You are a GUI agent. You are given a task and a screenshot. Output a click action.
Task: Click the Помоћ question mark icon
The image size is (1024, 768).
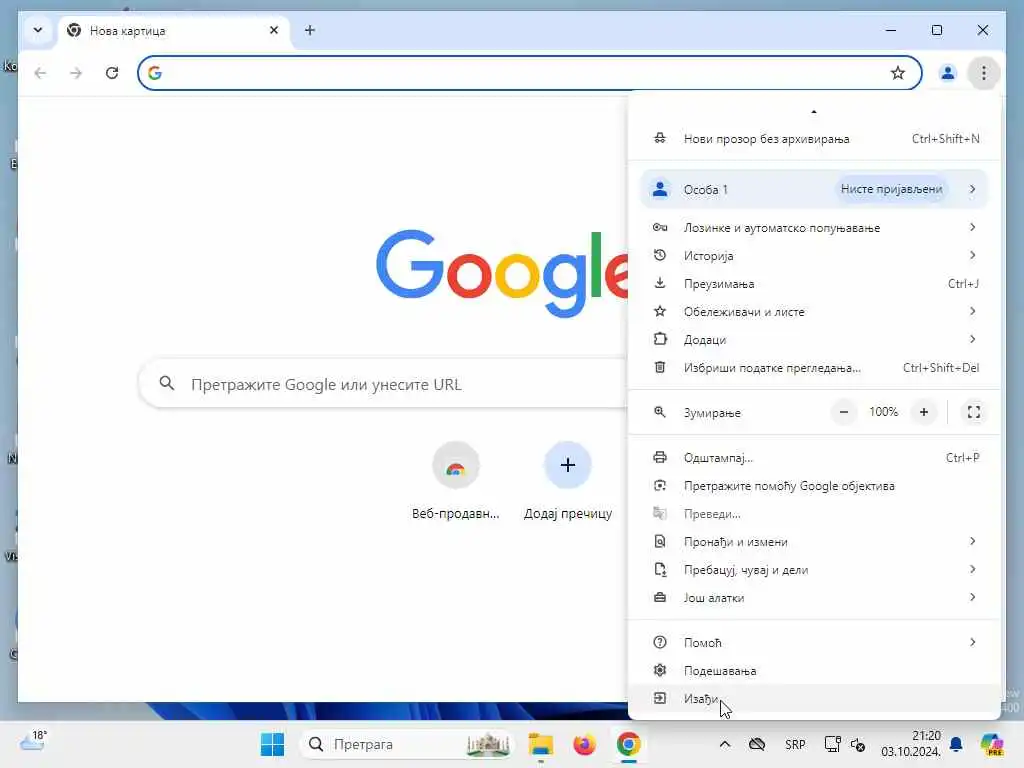[660, 642]
